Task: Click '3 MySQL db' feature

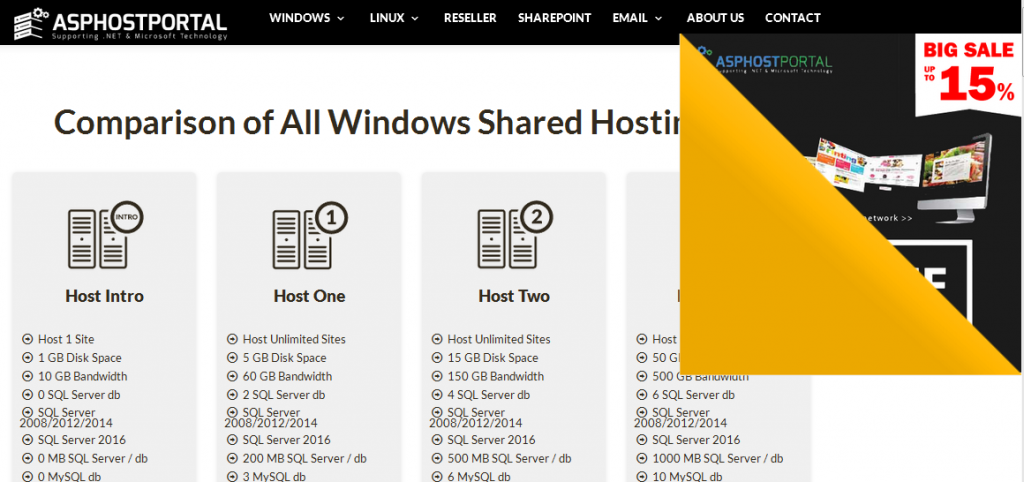Action: (274, 477)
